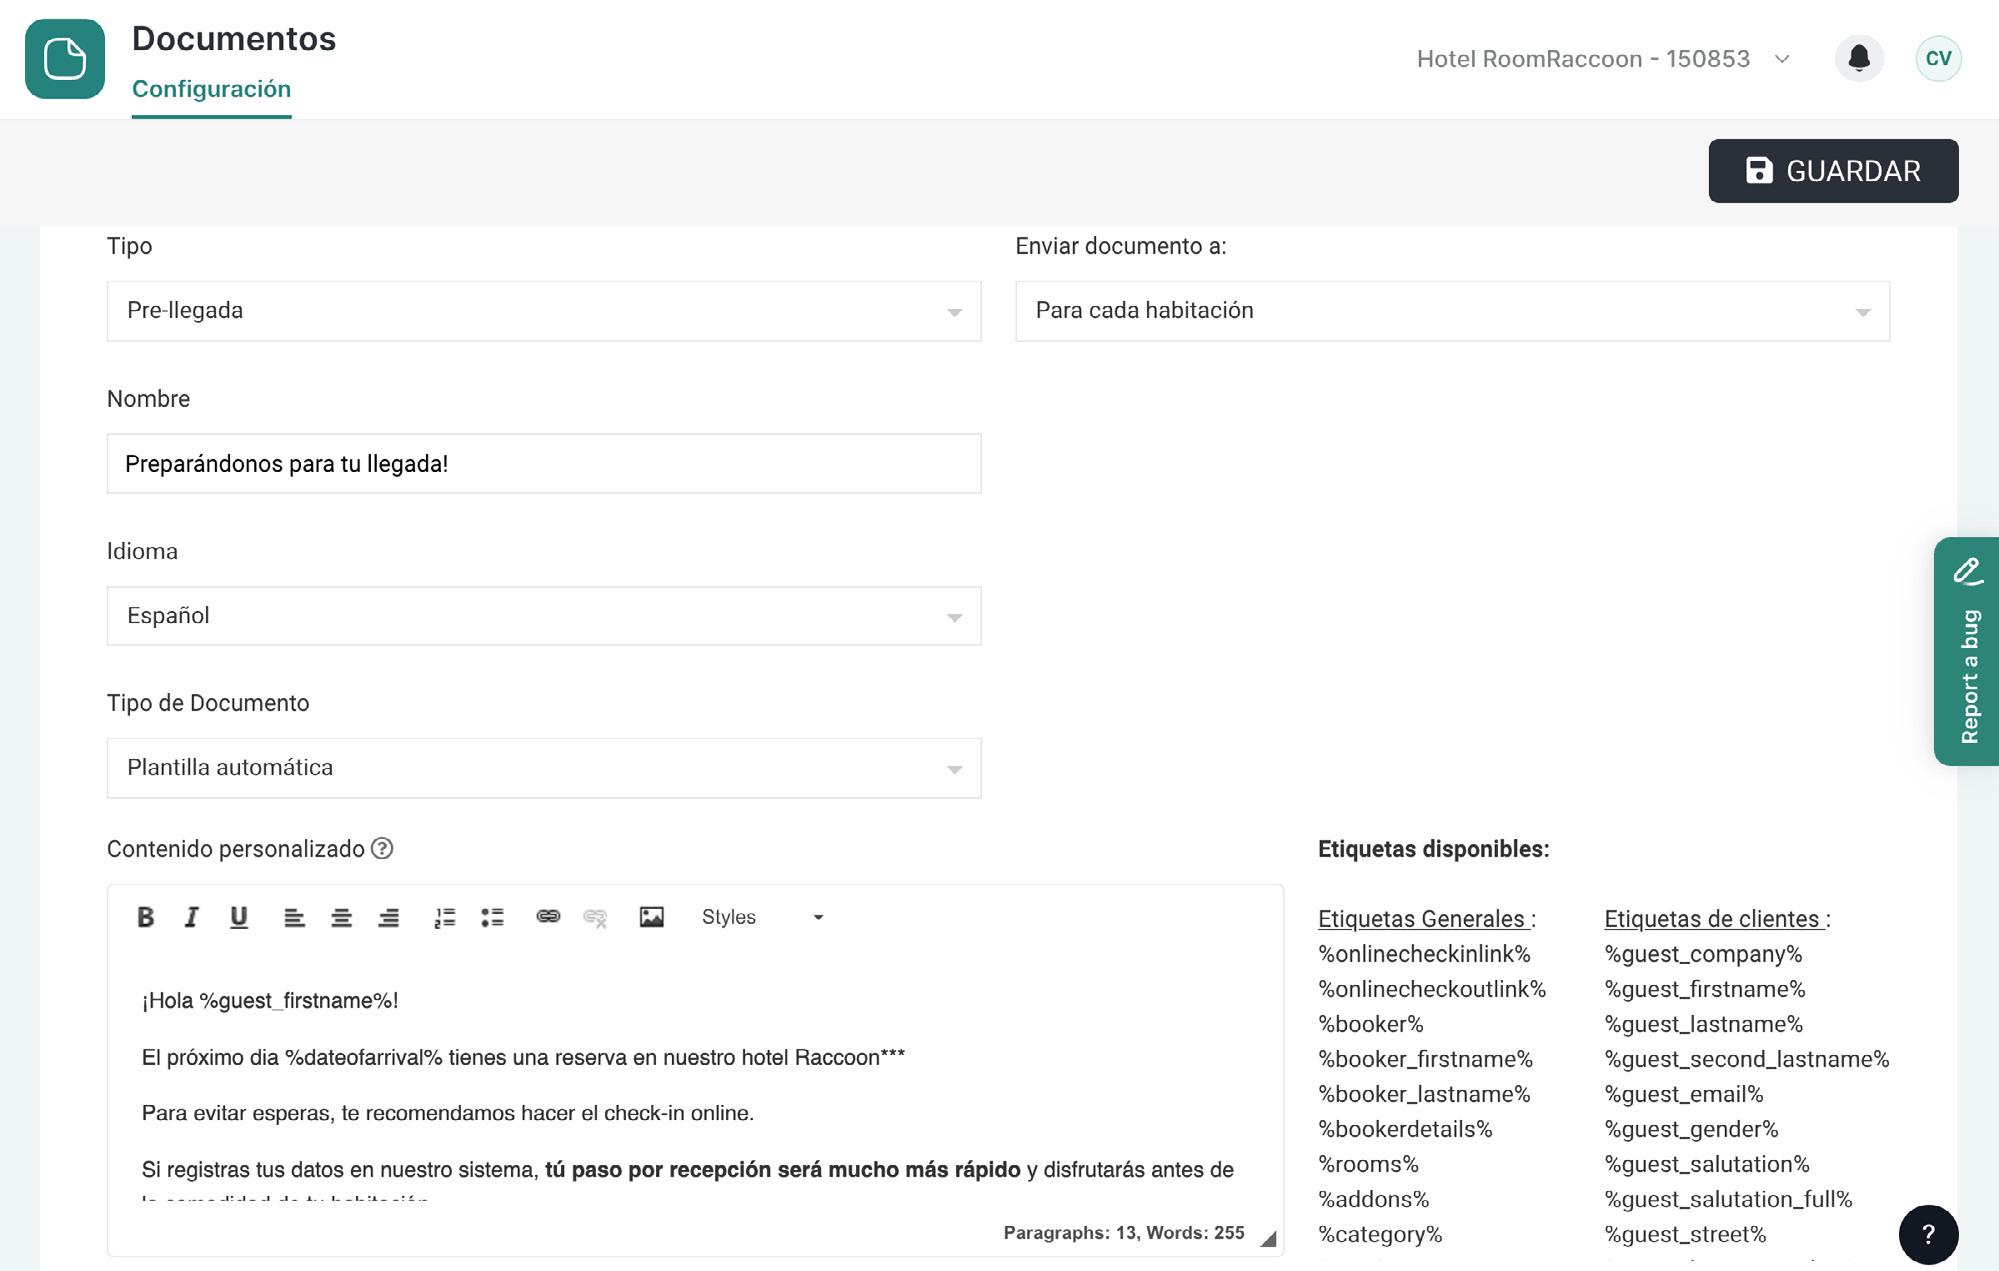Insert a hyperlink in the editor
This screenshot has width=1999, height=1271.
[x=548, y=917]
